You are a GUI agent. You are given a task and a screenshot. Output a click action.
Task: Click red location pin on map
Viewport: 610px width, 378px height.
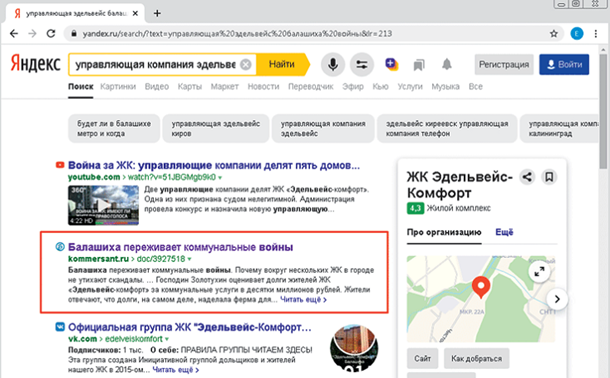[x=481, y=287]
